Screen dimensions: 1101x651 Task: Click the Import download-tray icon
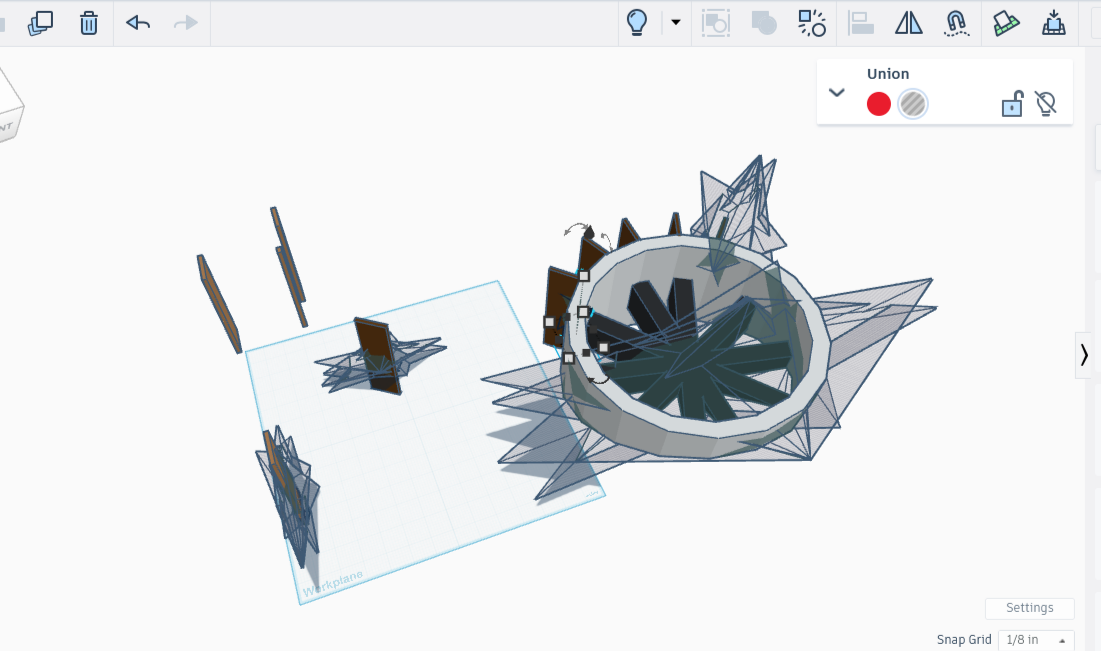pyautogui.click(x=1053, y=23)
